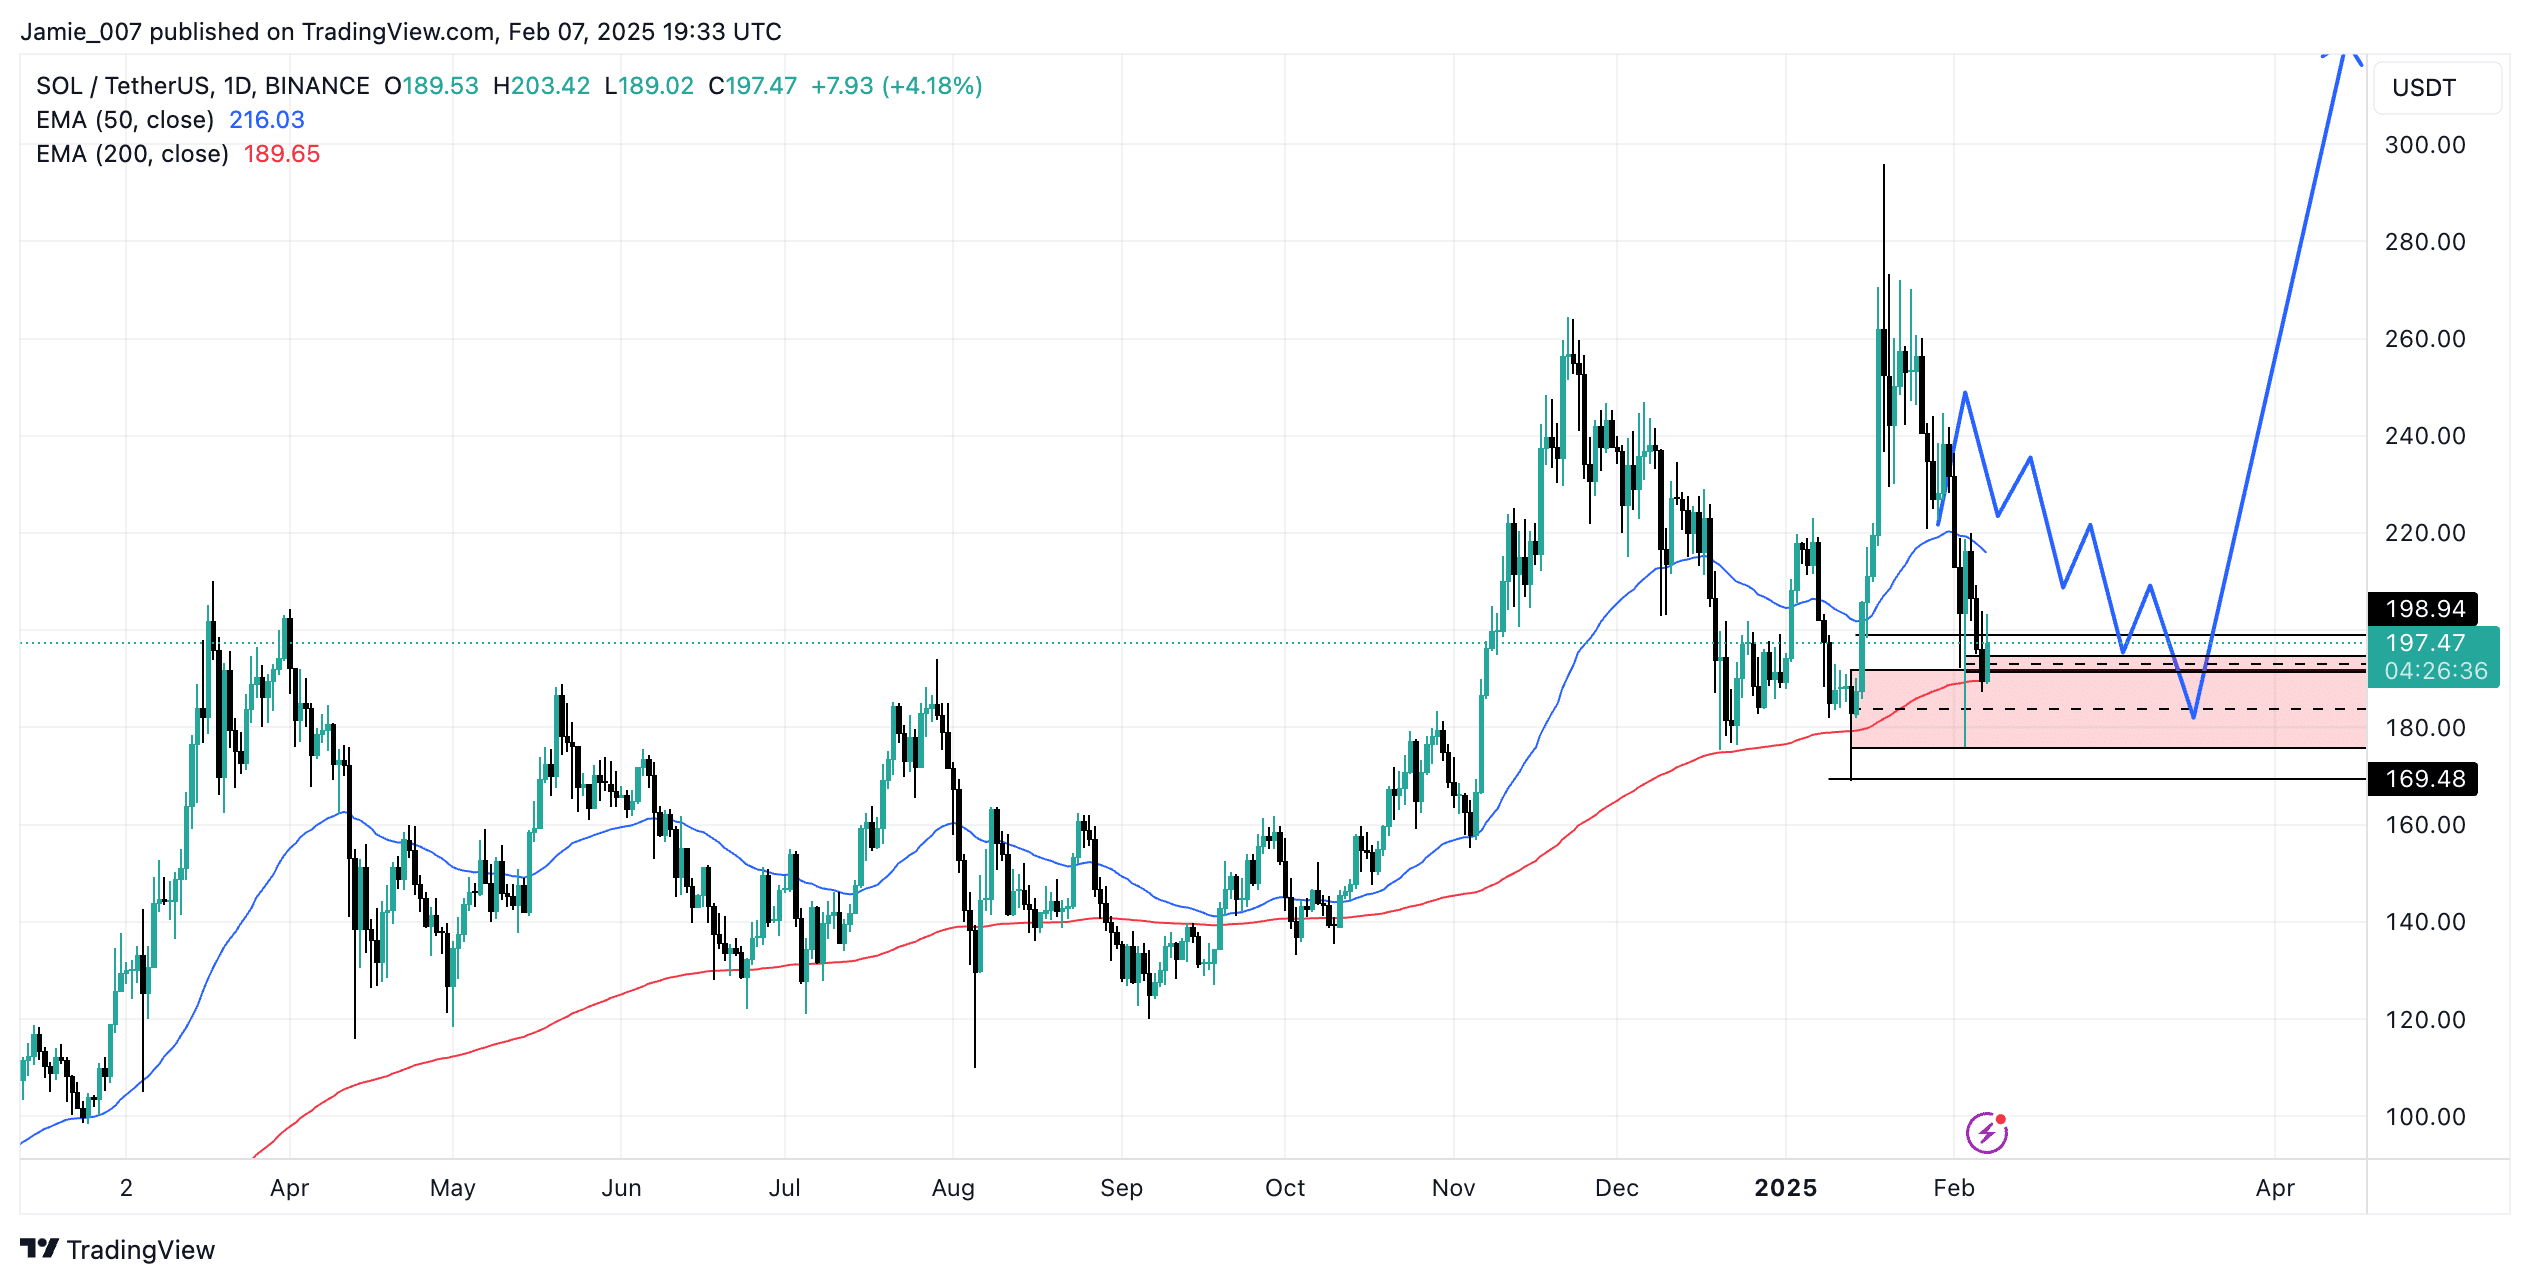Image resolution: width=2530 pixels, height=1284 pixels.
Task: Click the Apr label at right of axis
Action: [x=2274, y=1188]
